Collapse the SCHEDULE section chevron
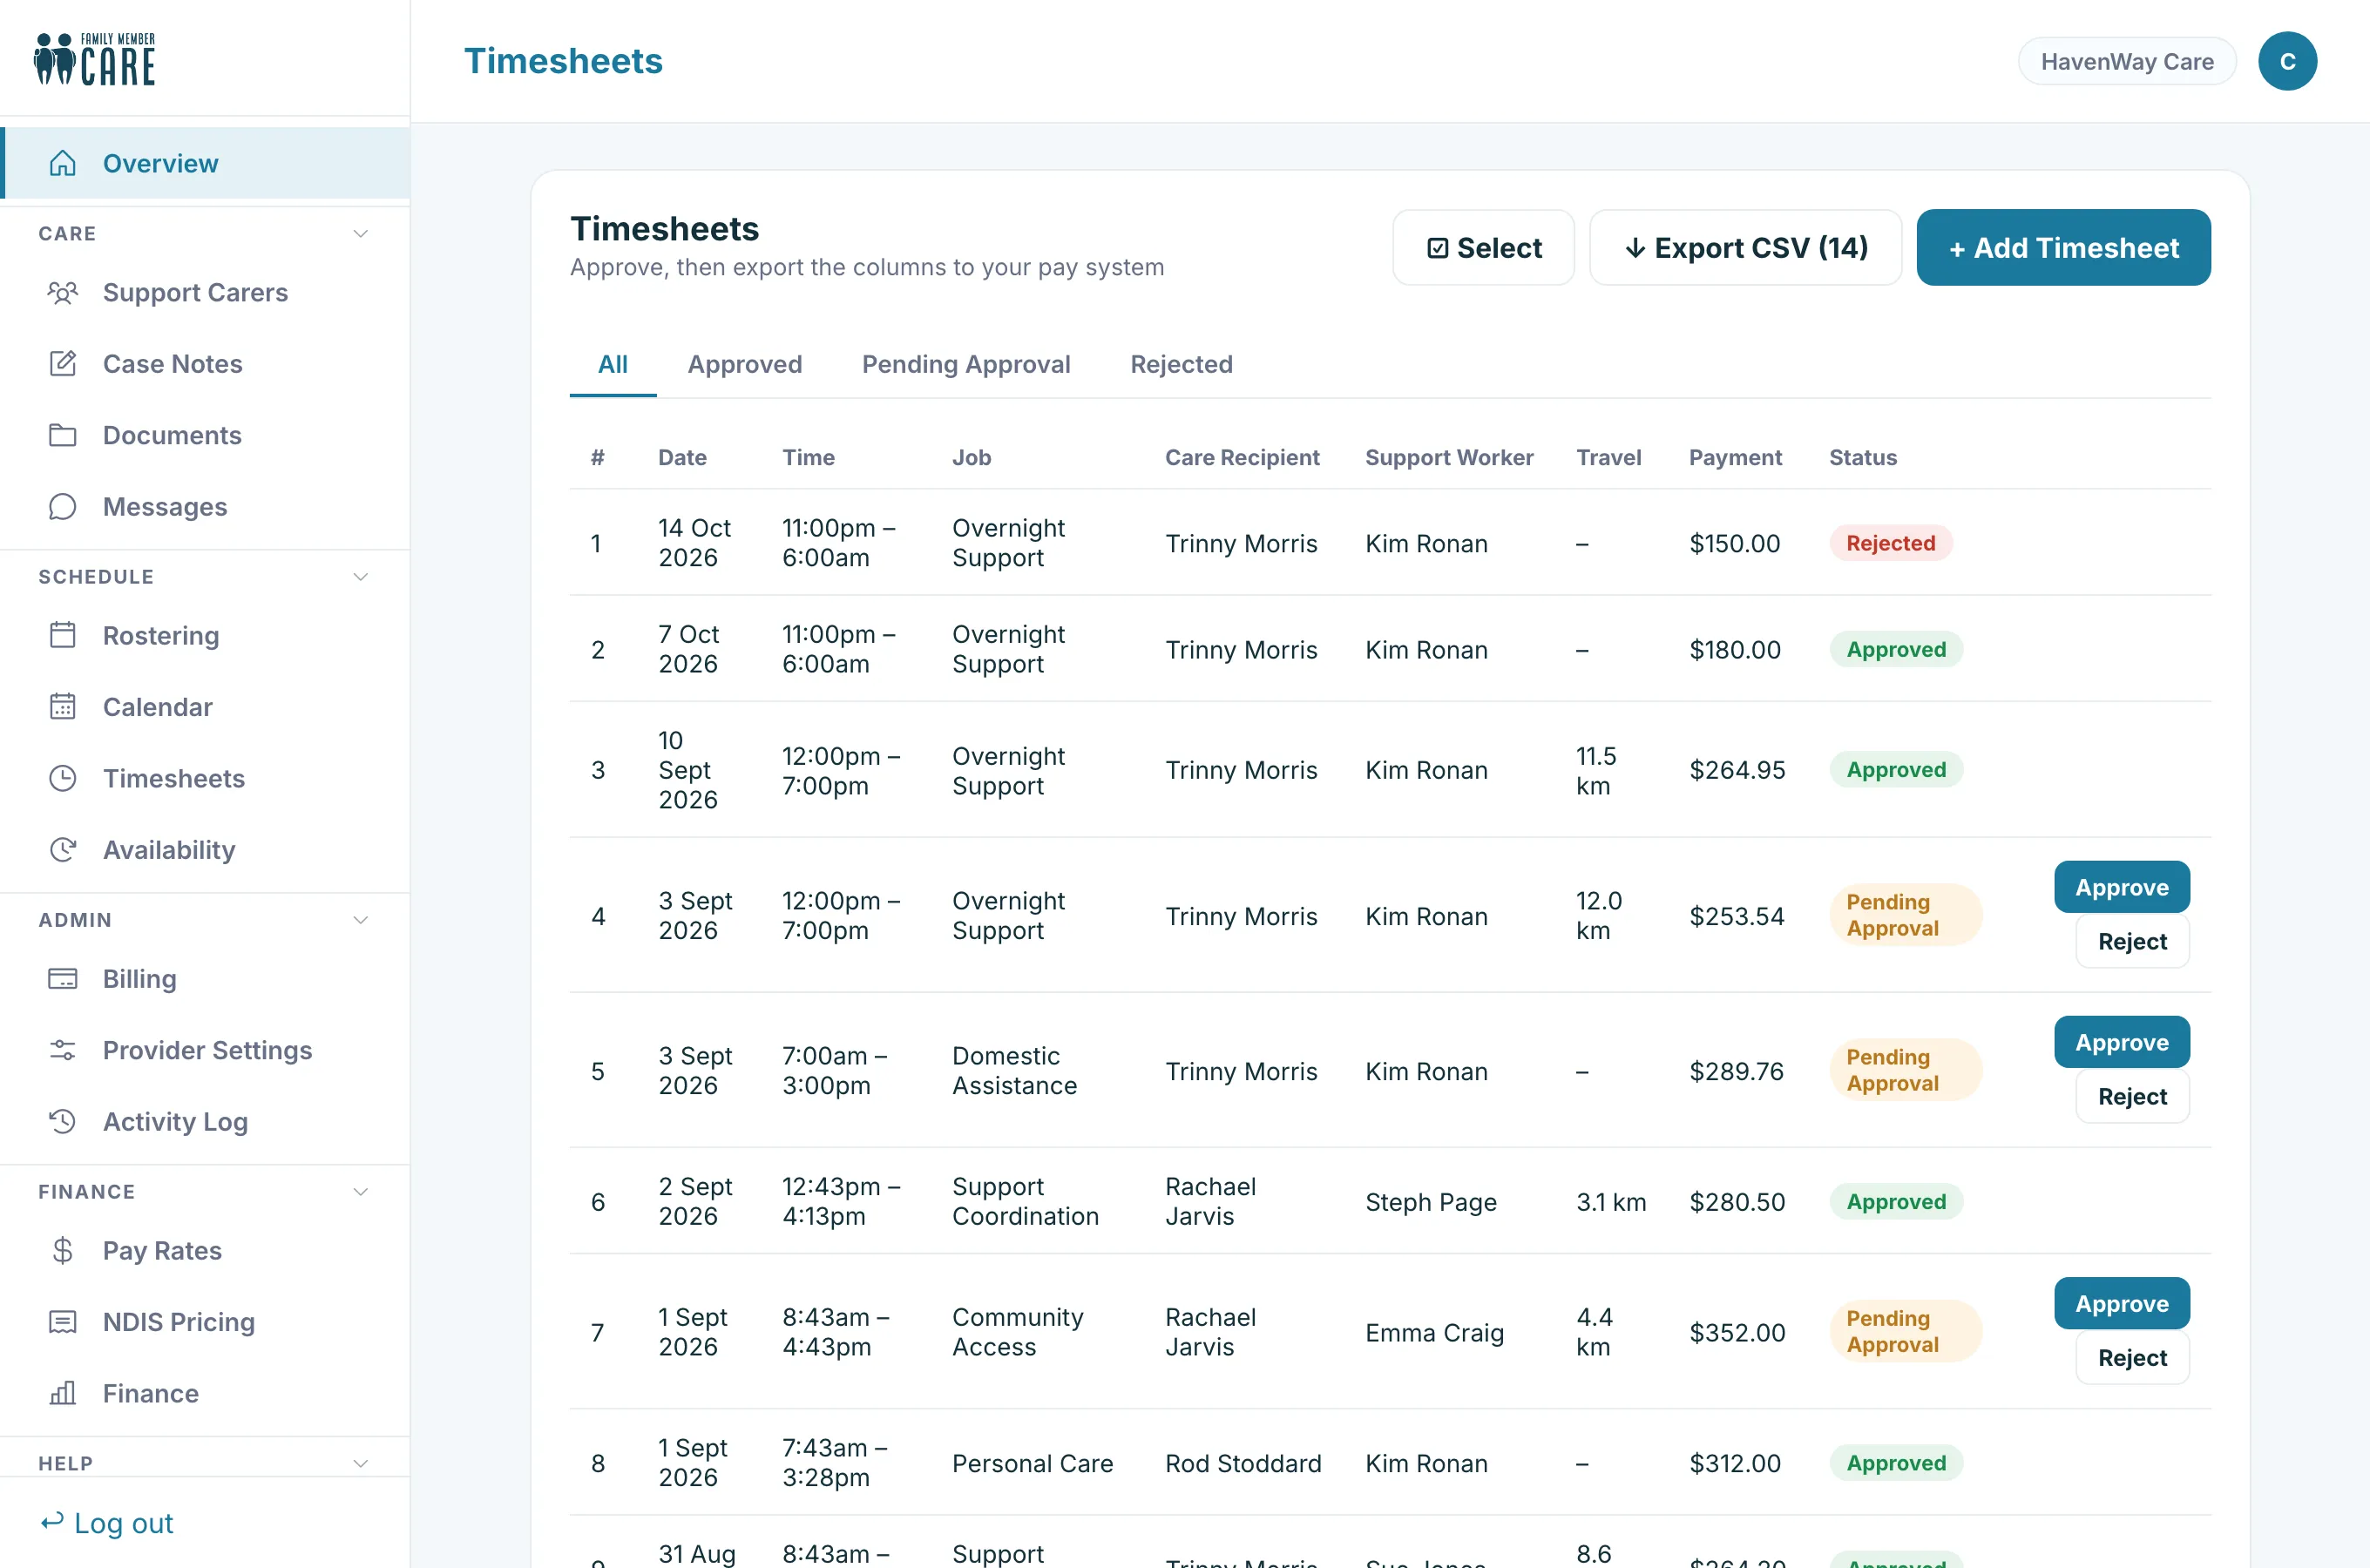2370x1568 pixels. click(x=361, y=576)
